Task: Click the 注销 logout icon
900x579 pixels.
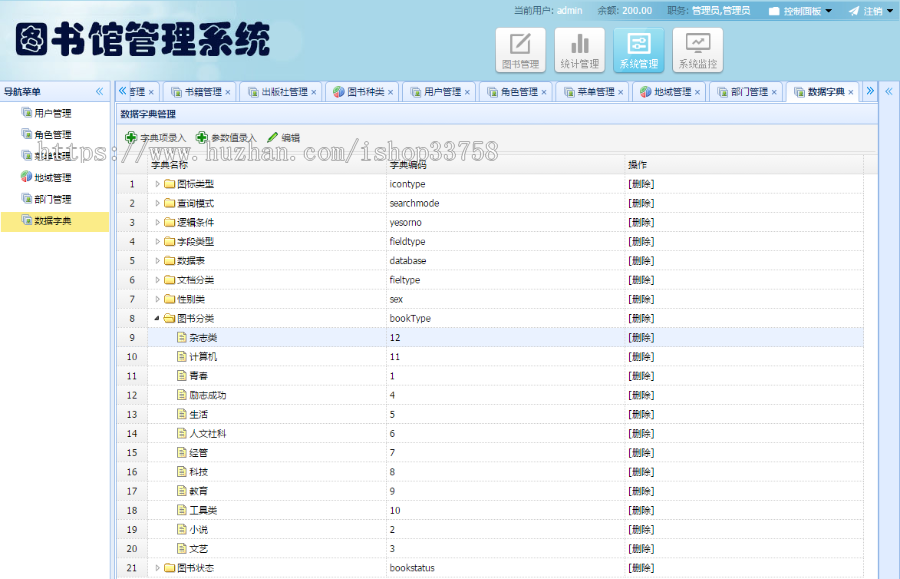Action: pos(854,10)
